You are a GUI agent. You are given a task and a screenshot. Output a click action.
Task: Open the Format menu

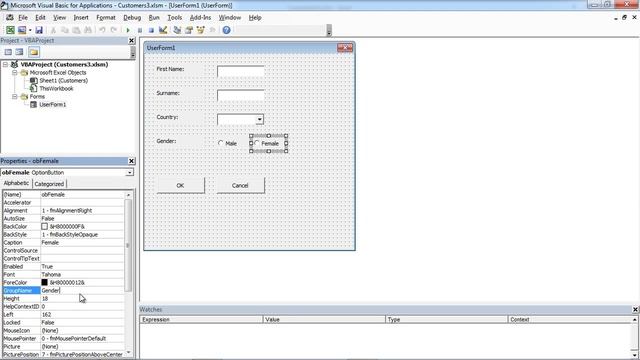tap(106, 18)
